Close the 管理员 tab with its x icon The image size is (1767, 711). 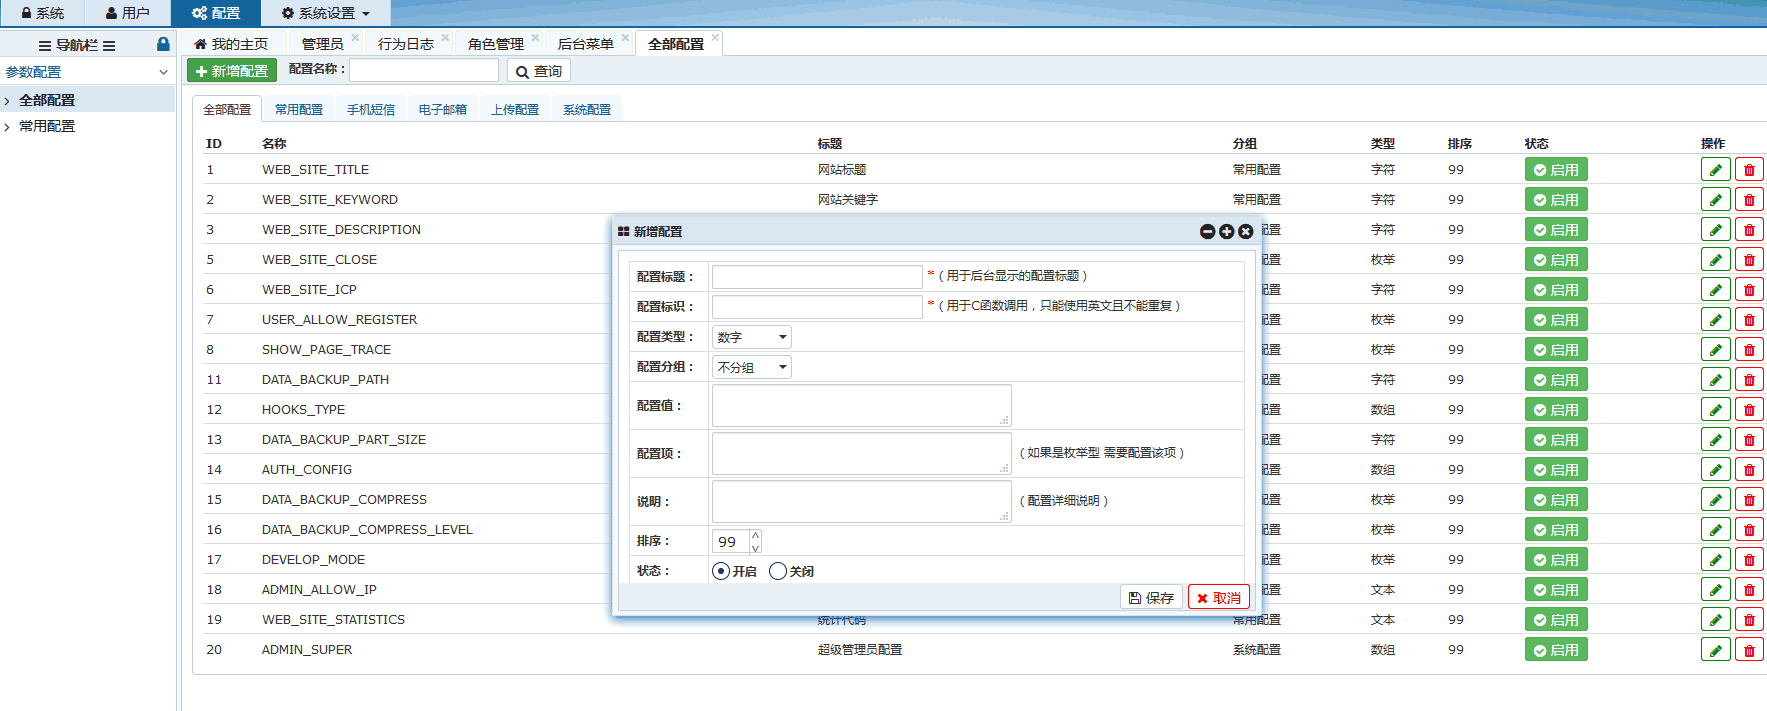[355, 38]
